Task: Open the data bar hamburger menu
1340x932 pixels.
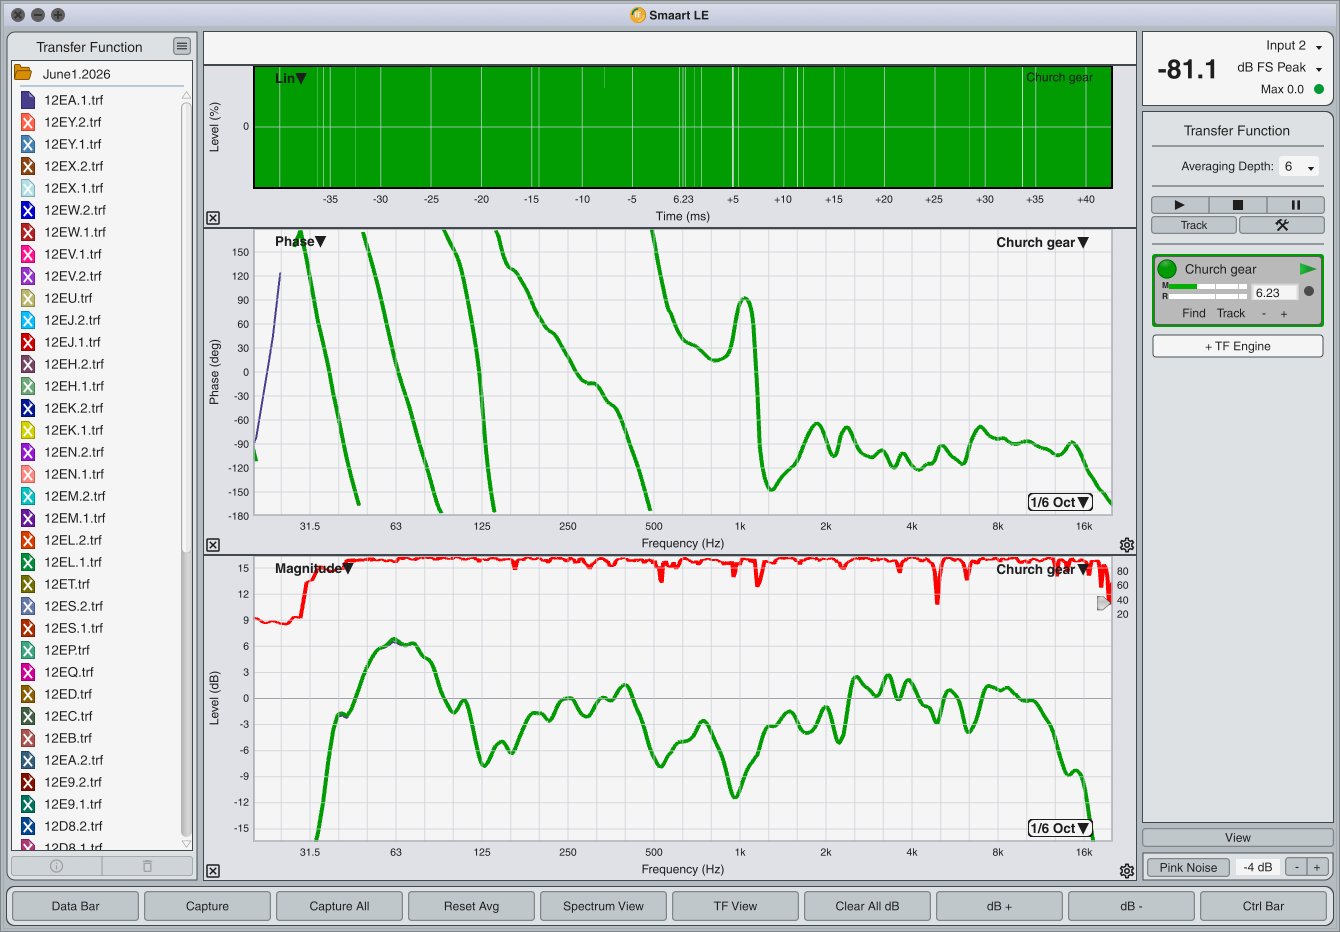Action: pos(181,46)
